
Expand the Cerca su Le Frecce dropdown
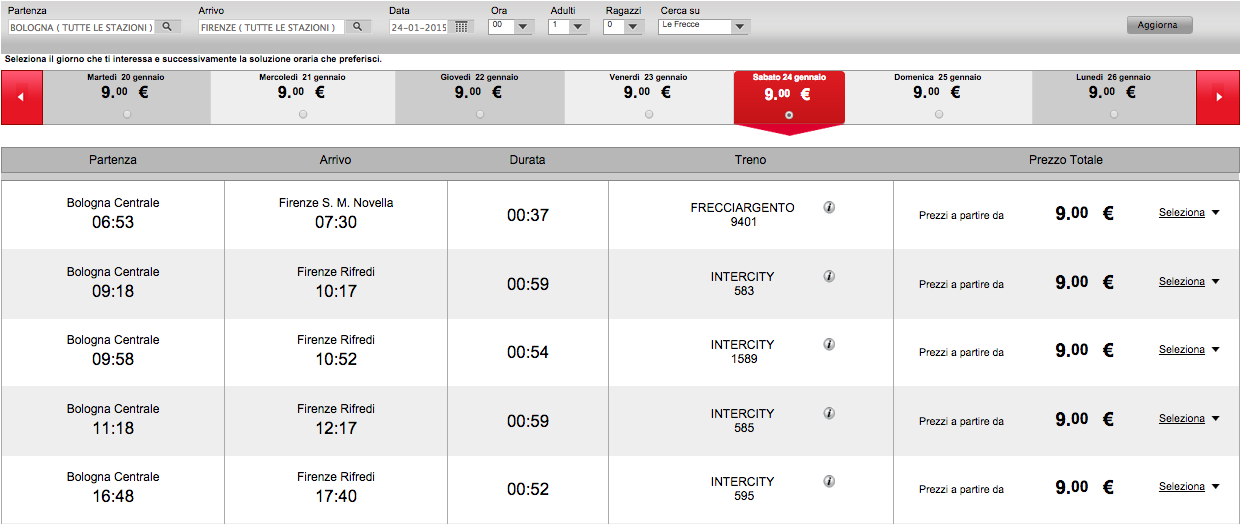739,27
